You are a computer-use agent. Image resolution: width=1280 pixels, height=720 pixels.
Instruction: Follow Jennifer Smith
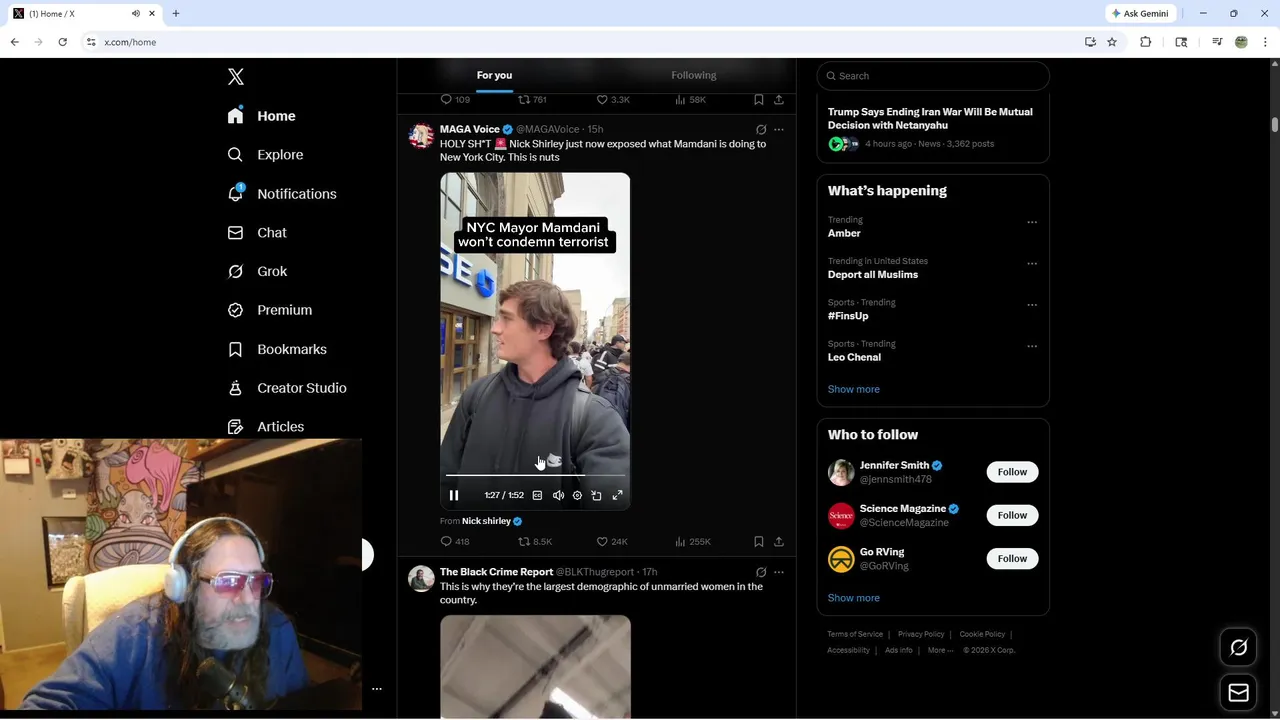click(1012, 472)
